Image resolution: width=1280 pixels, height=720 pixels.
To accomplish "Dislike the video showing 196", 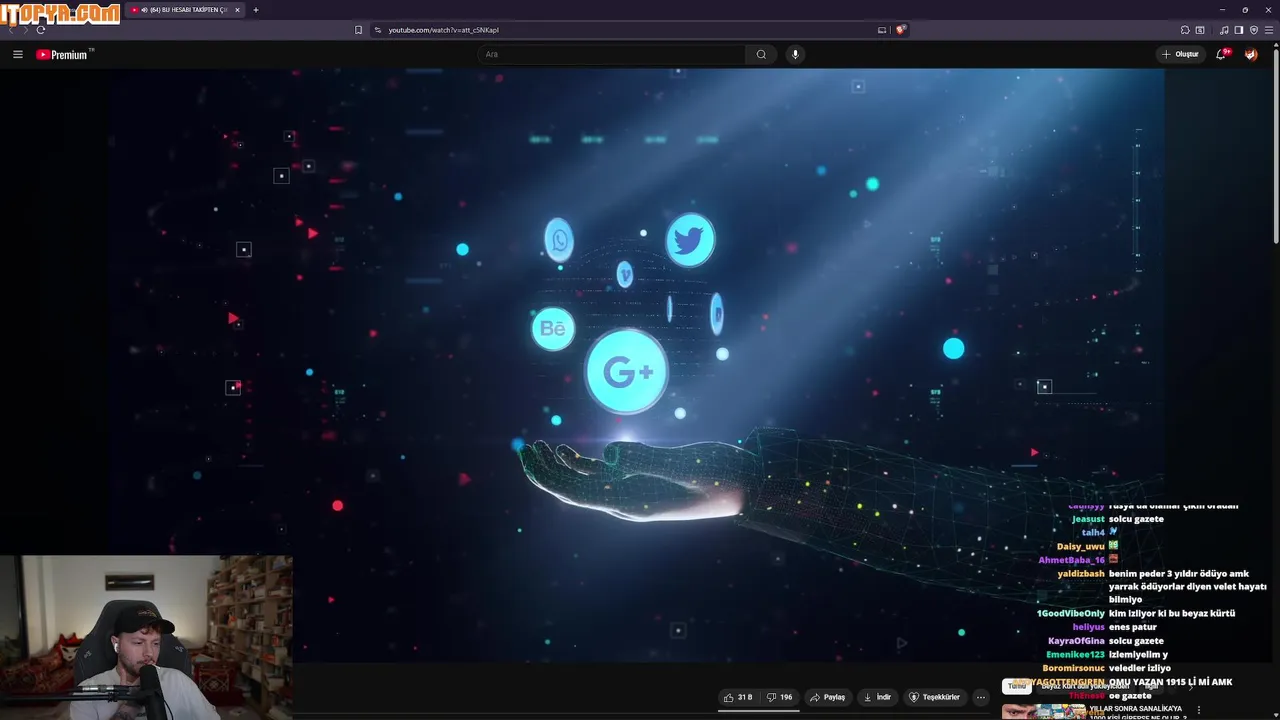I will point(780,697).
